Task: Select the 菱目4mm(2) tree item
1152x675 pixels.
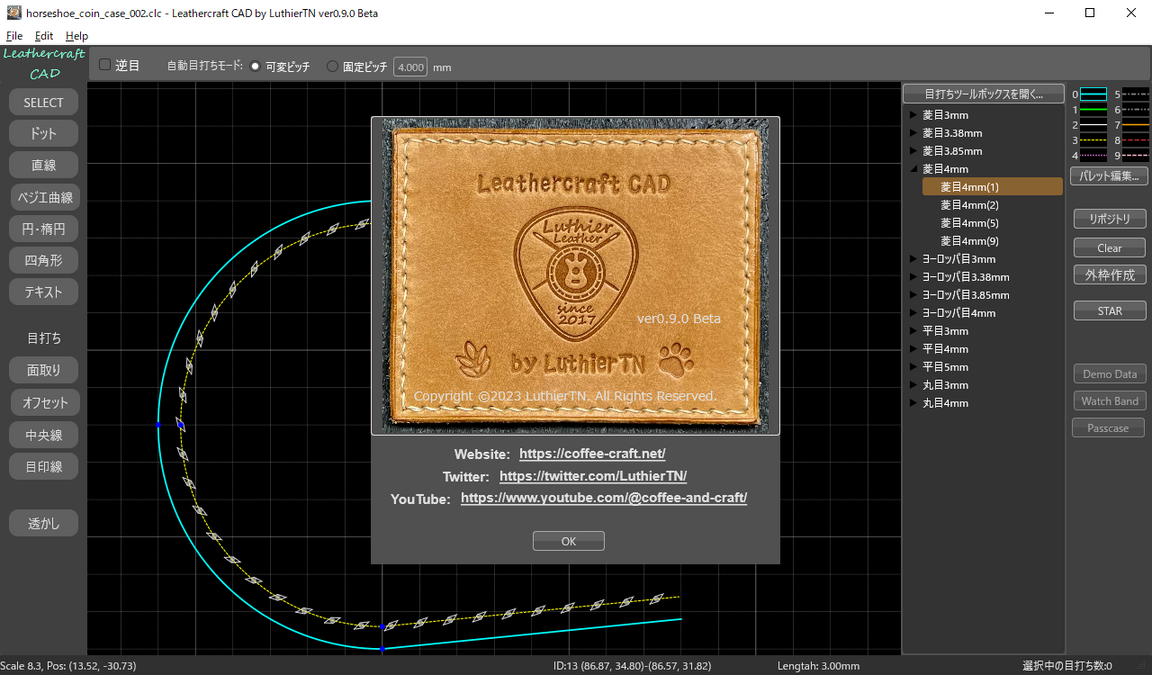Action: coord(970,205)
